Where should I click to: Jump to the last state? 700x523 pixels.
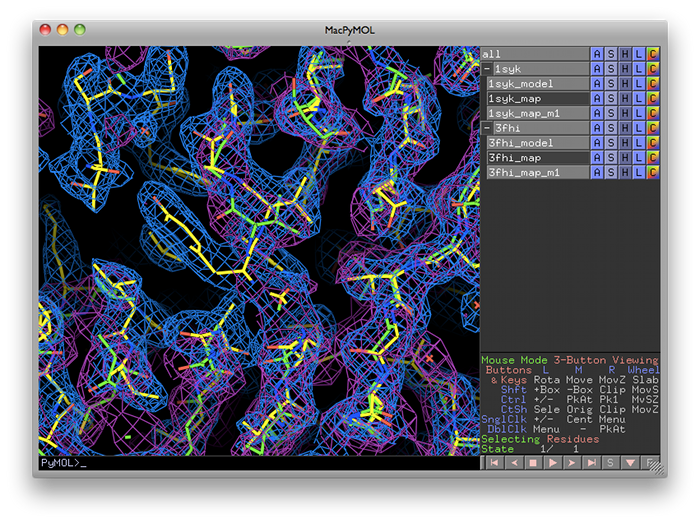coord(591,463)
